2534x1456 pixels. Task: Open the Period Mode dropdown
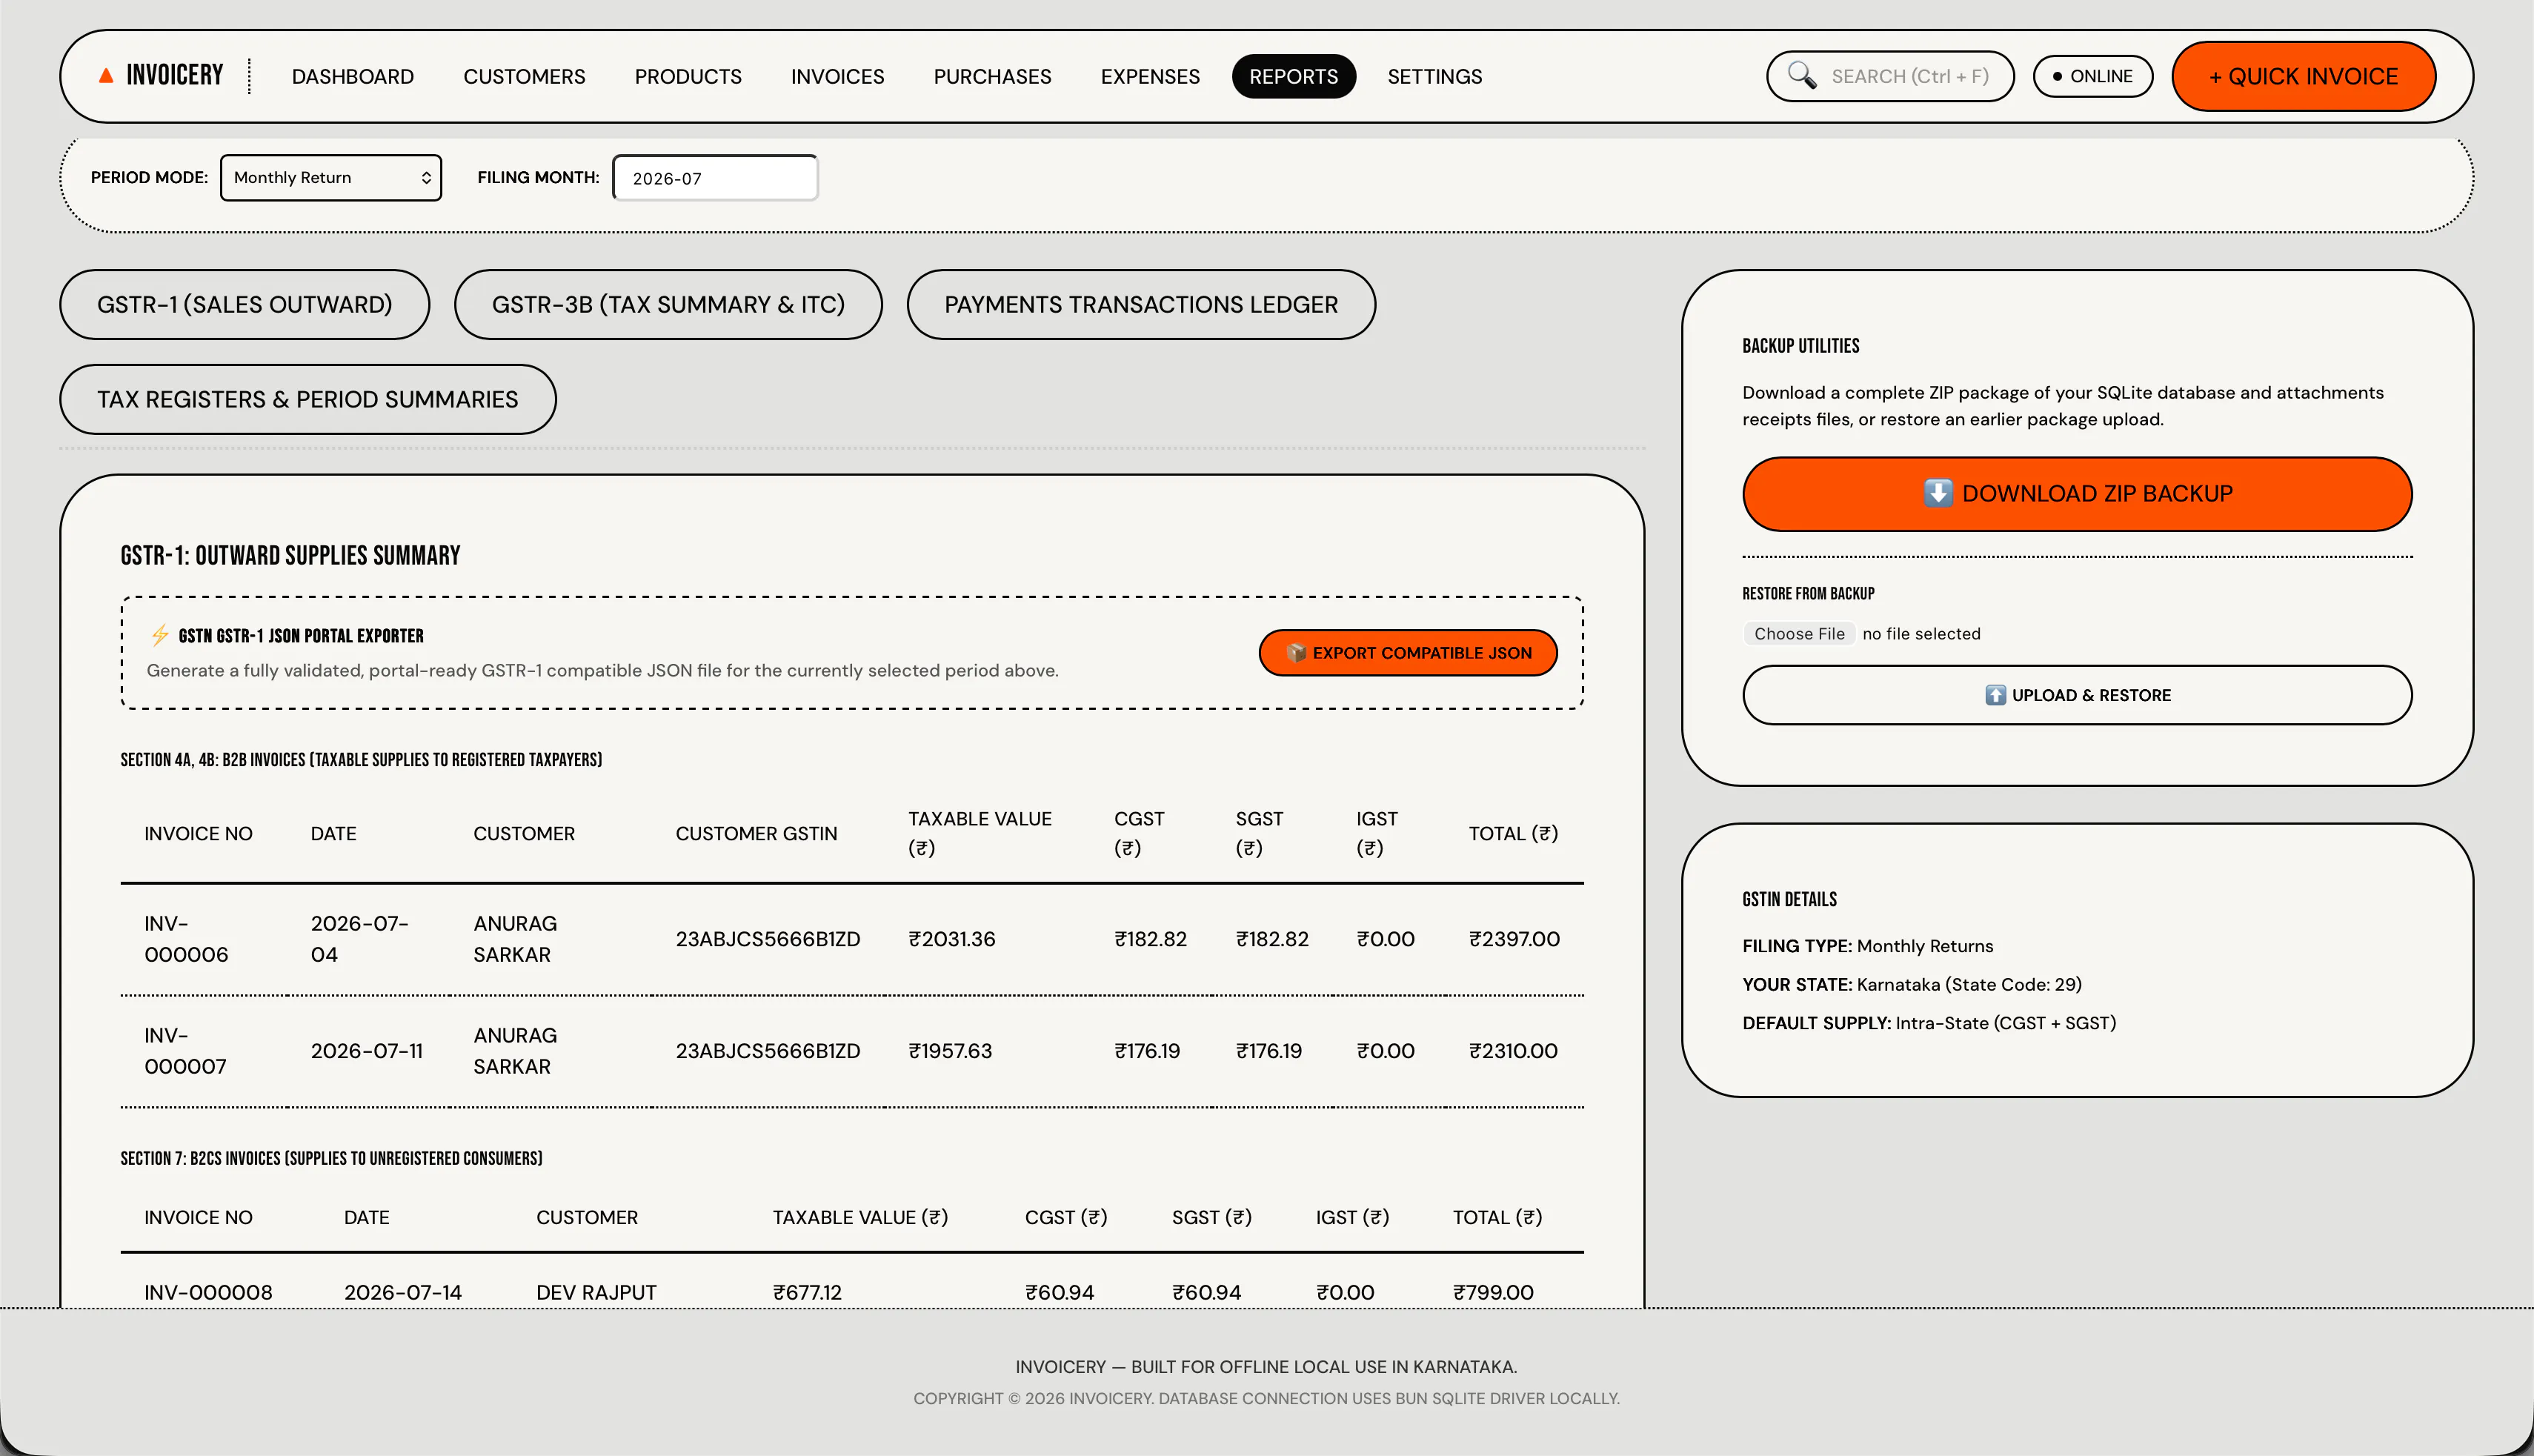(x=331, y=178)
